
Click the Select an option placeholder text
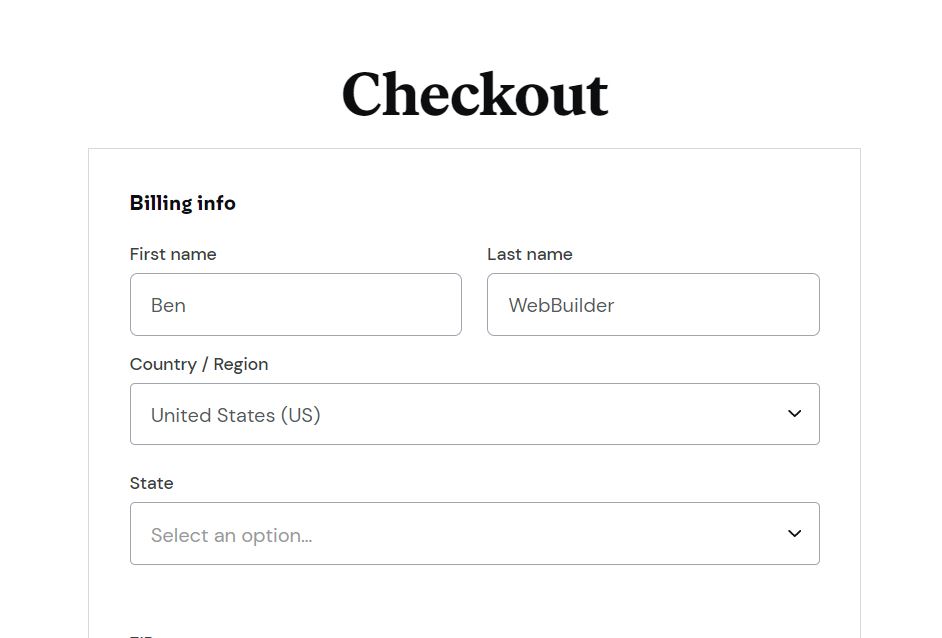coord(232,533)
